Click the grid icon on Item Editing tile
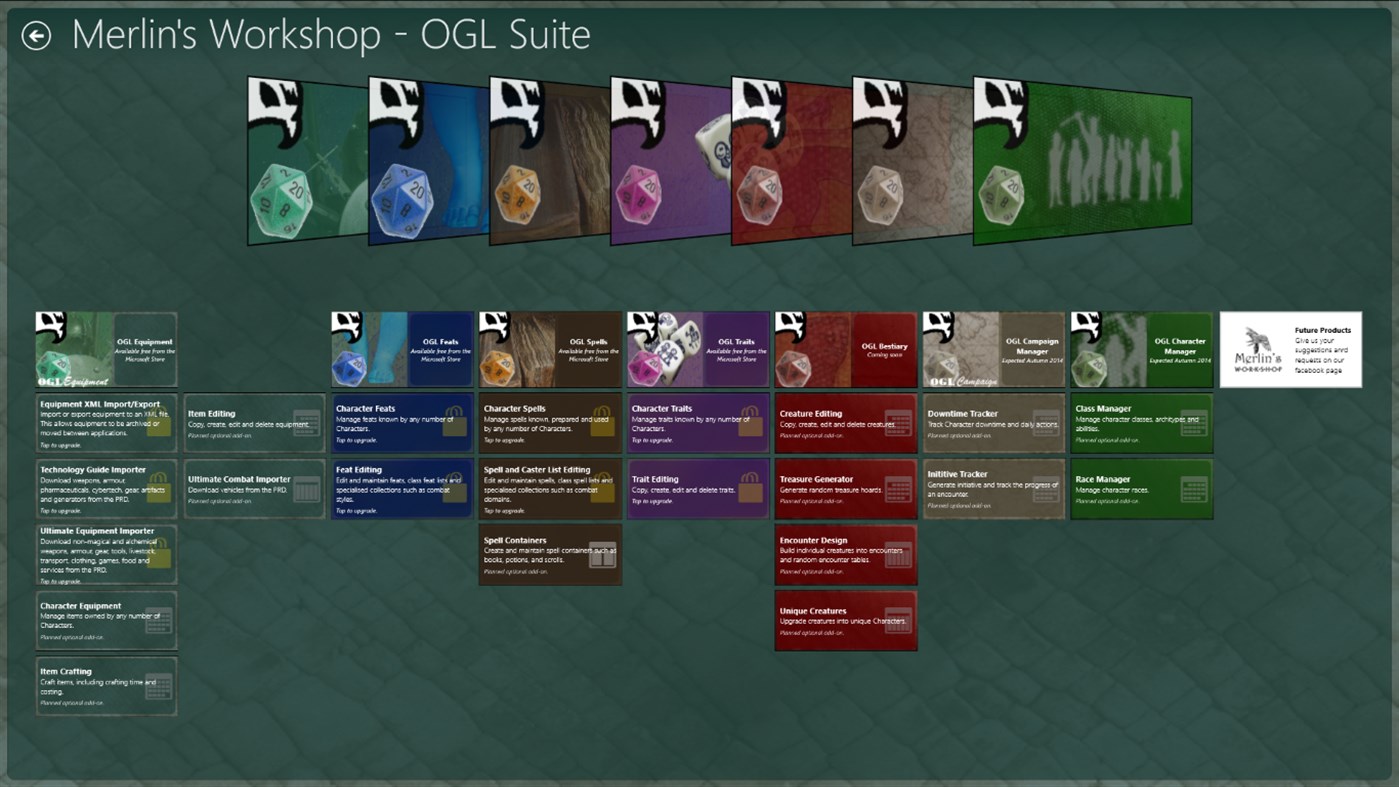The image size is (1399, 787). click(306, 422)
